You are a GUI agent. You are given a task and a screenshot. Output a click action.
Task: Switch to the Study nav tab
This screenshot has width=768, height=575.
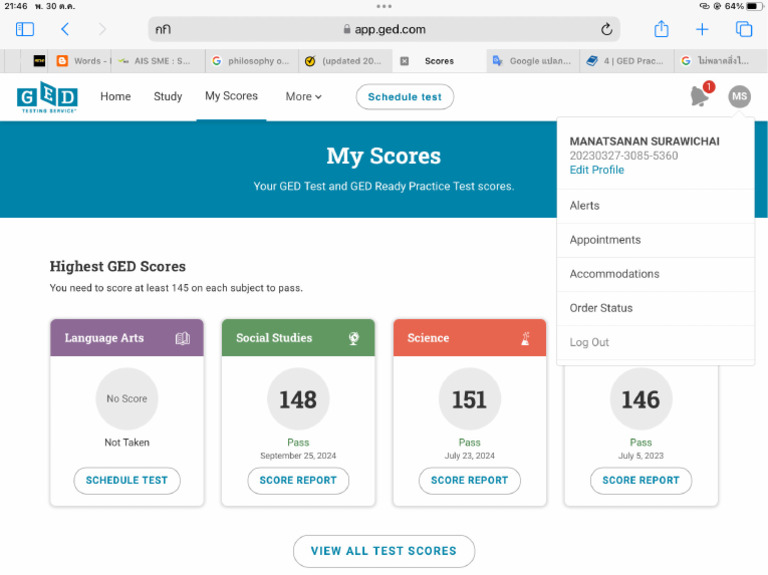pos(168,97)
